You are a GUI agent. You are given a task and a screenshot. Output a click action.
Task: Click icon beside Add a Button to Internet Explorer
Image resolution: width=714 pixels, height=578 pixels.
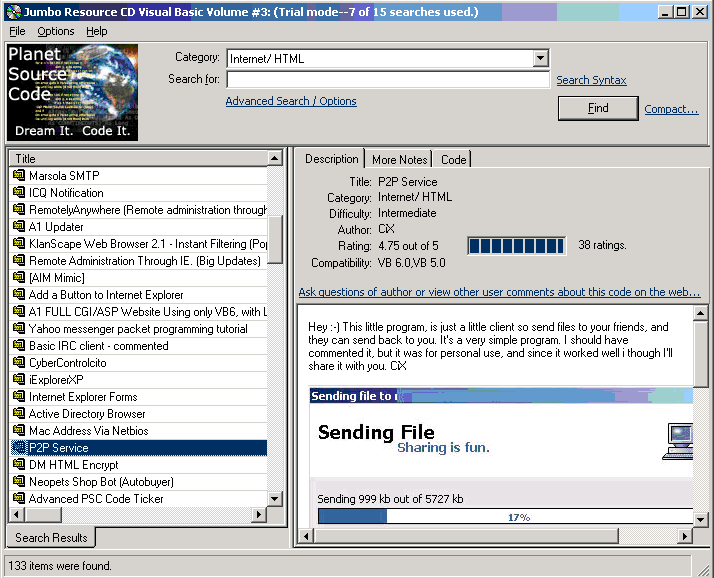coord(19,294)
